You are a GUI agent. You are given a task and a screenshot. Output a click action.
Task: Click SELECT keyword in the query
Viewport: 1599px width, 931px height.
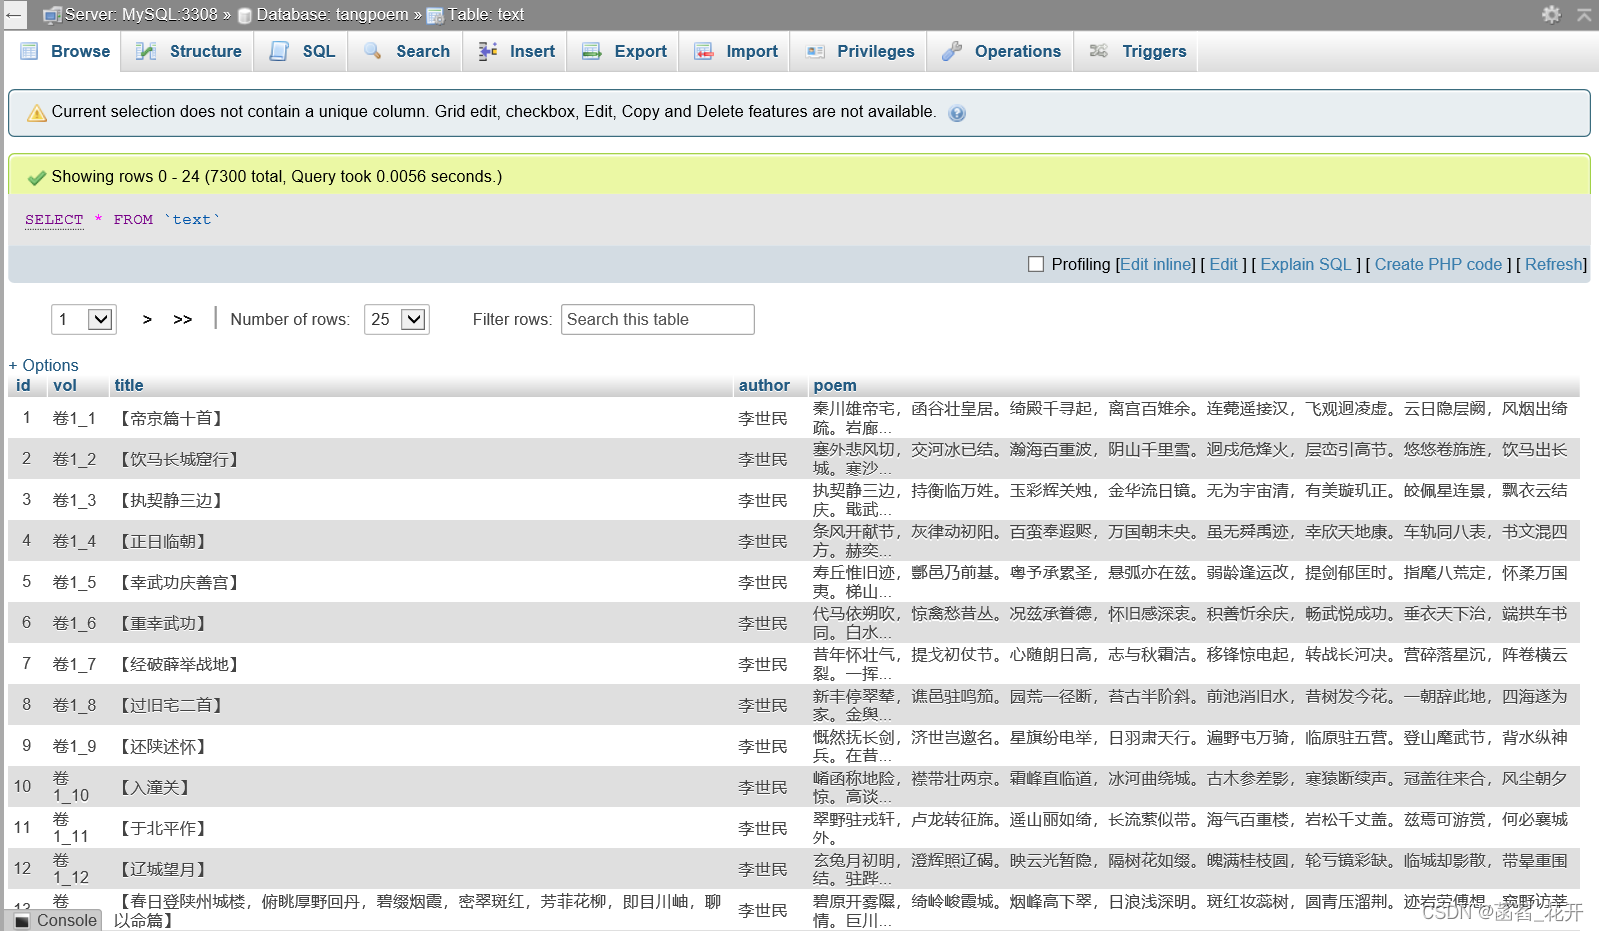click(54, 219)
